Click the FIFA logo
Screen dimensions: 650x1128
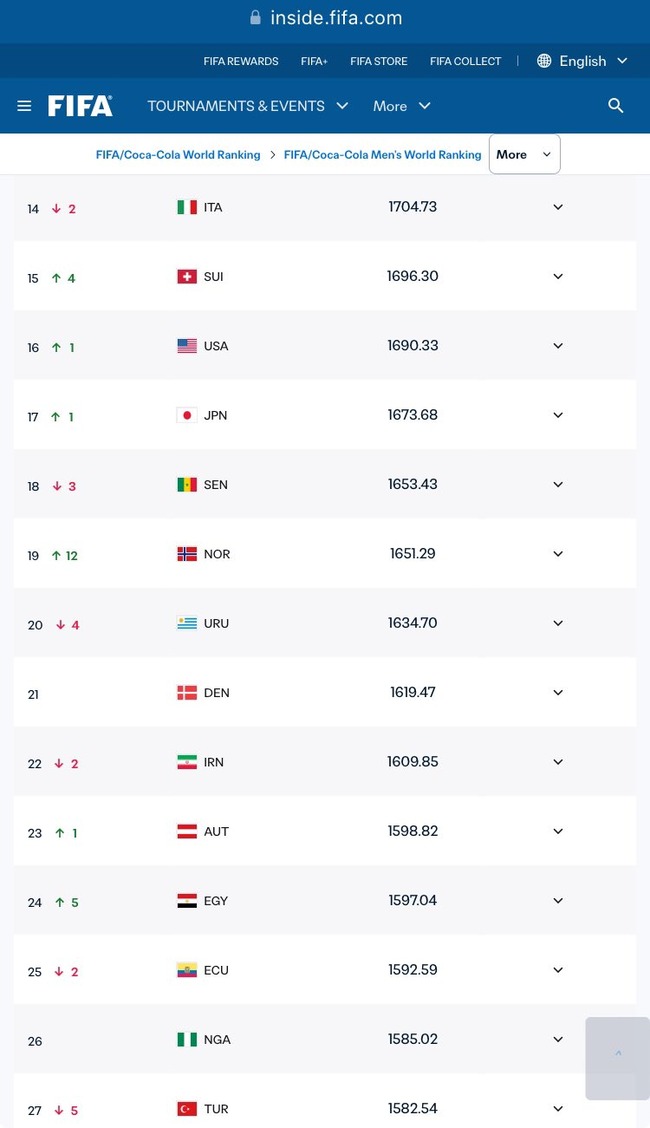coord(80,106)
